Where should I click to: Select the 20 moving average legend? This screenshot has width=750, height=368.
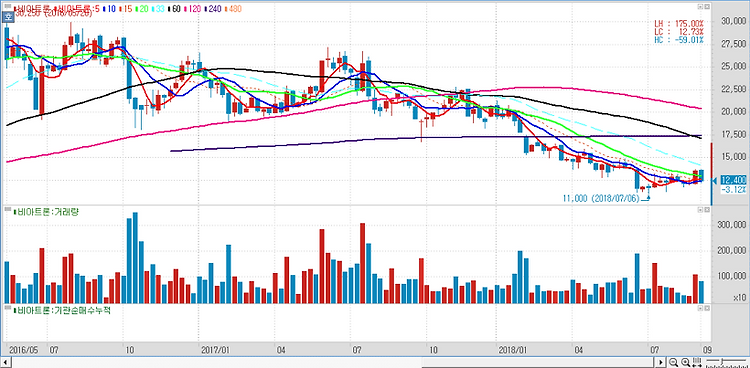(x=143, y=9)
